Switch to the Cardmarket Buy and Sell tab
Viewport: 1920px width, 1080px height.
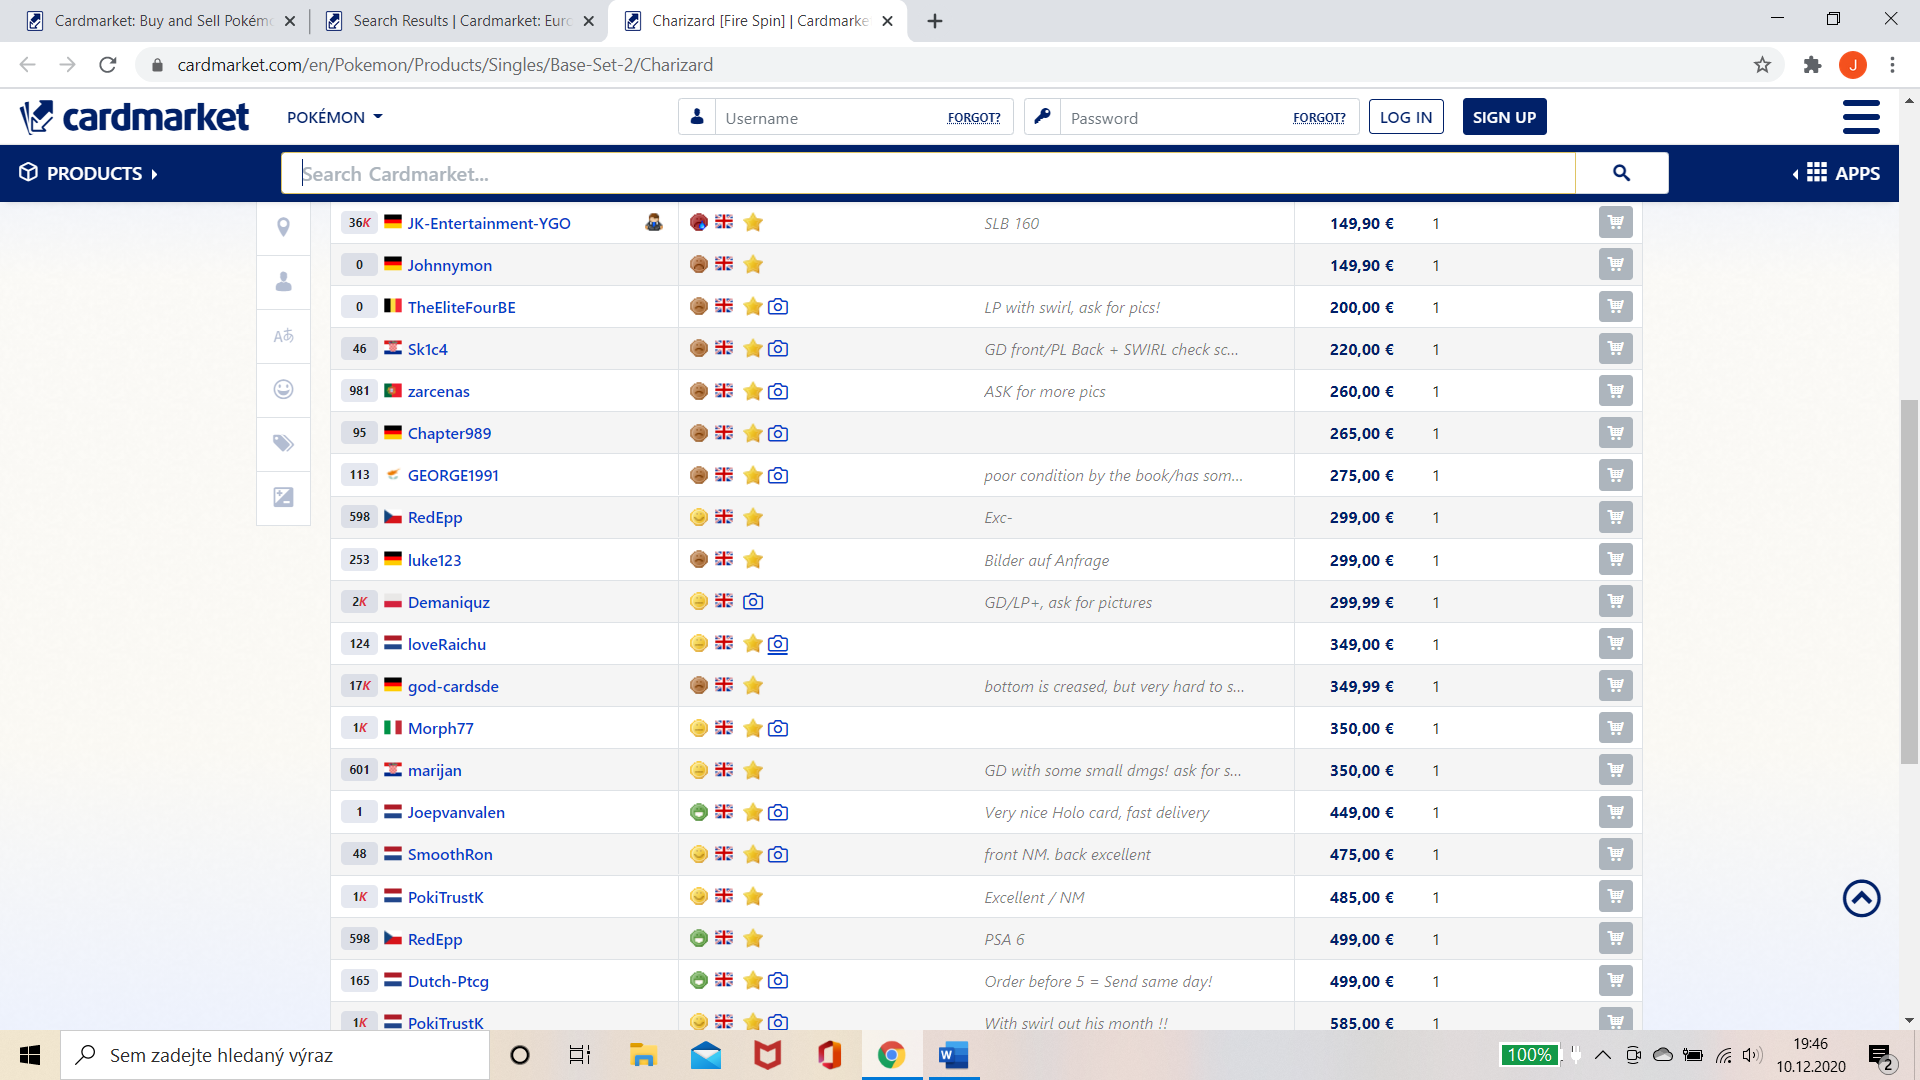(160, 20)
